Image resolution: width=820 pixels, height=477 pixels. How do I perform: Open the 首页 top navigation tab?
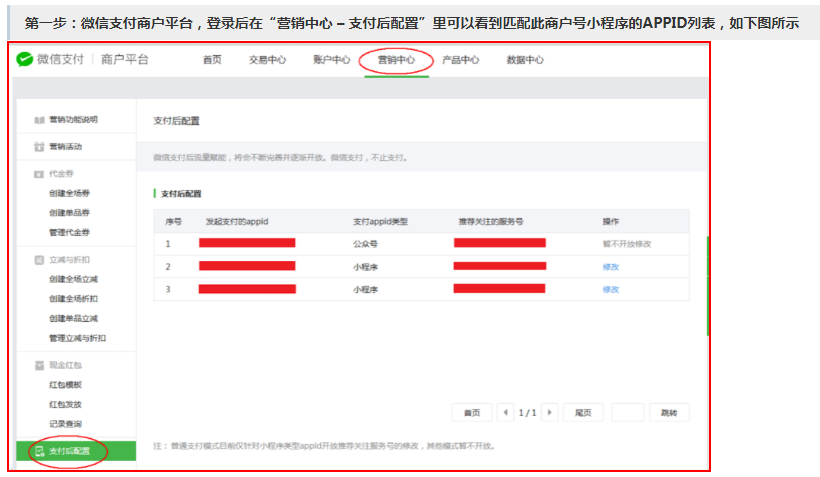pyautogui.click(x=212, y=60)
